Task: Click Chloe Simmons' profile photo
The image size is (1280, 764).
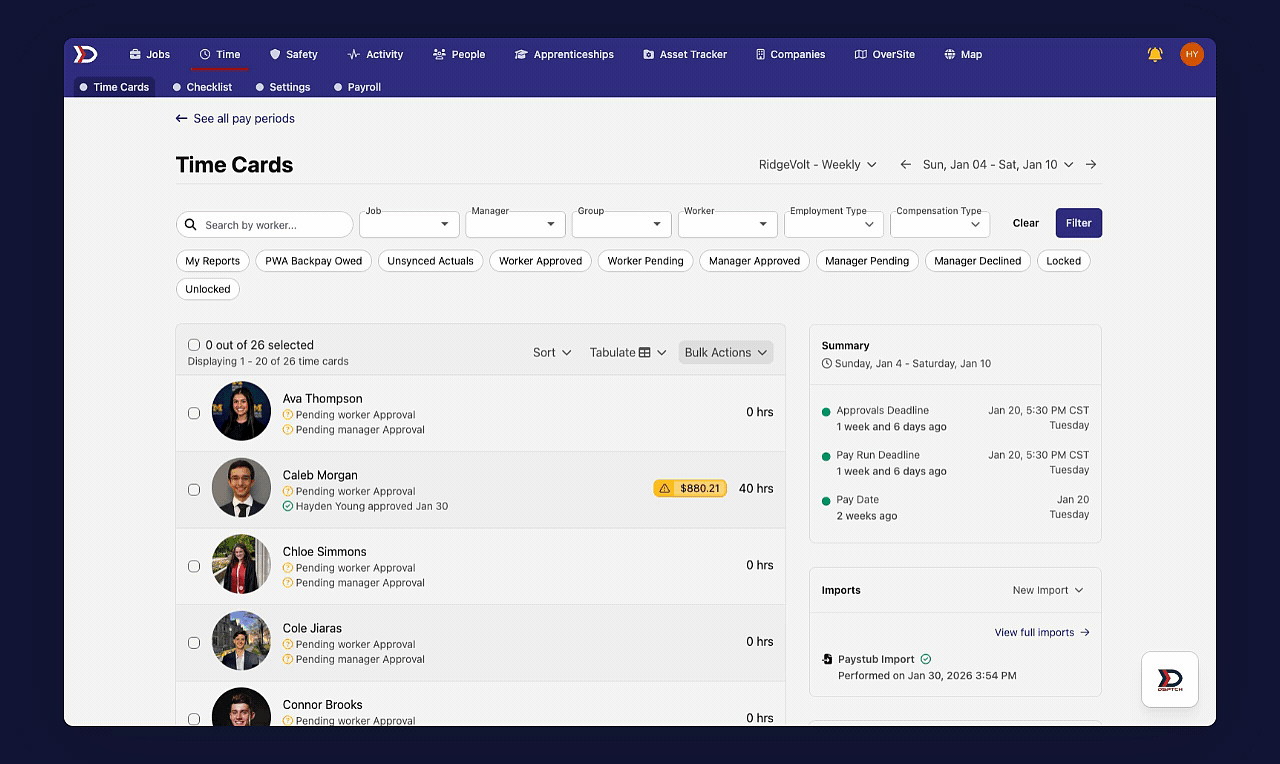Action: click(241, 564)
